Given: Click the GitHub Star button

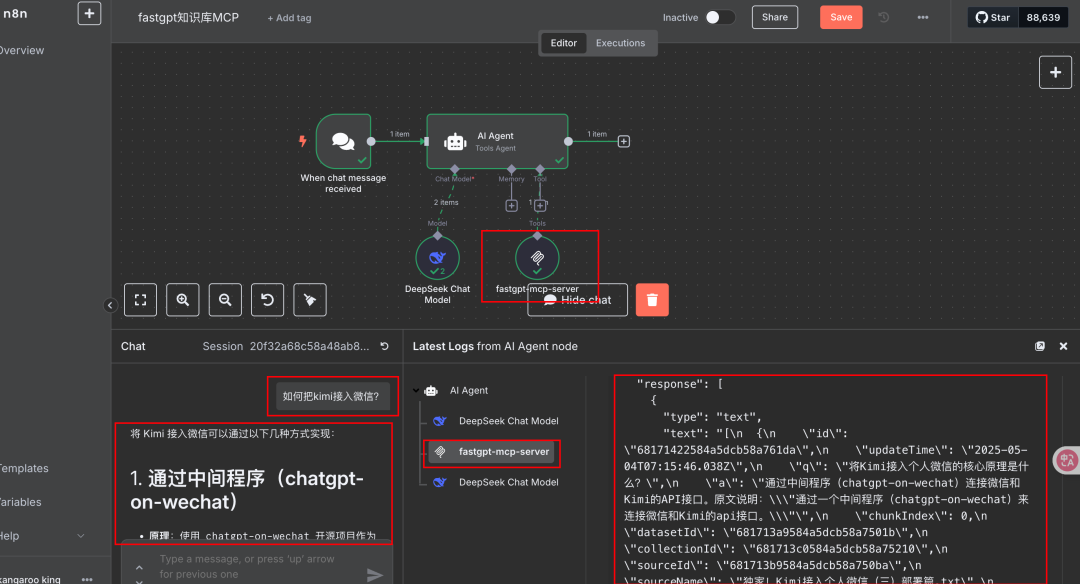Looking at the screenshot, I should (993, 17).
